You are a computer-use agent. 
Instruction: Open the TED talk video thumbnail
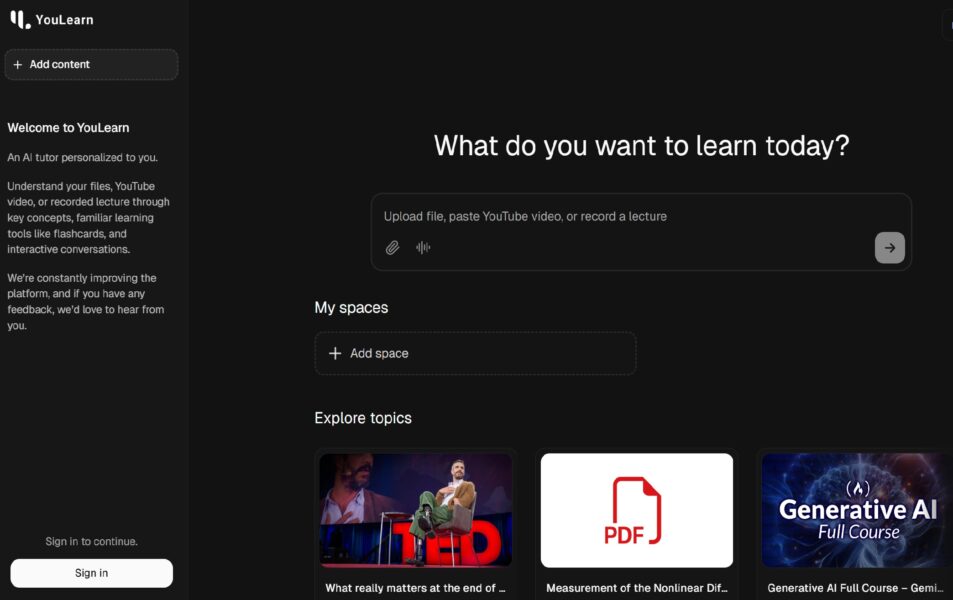415,510
